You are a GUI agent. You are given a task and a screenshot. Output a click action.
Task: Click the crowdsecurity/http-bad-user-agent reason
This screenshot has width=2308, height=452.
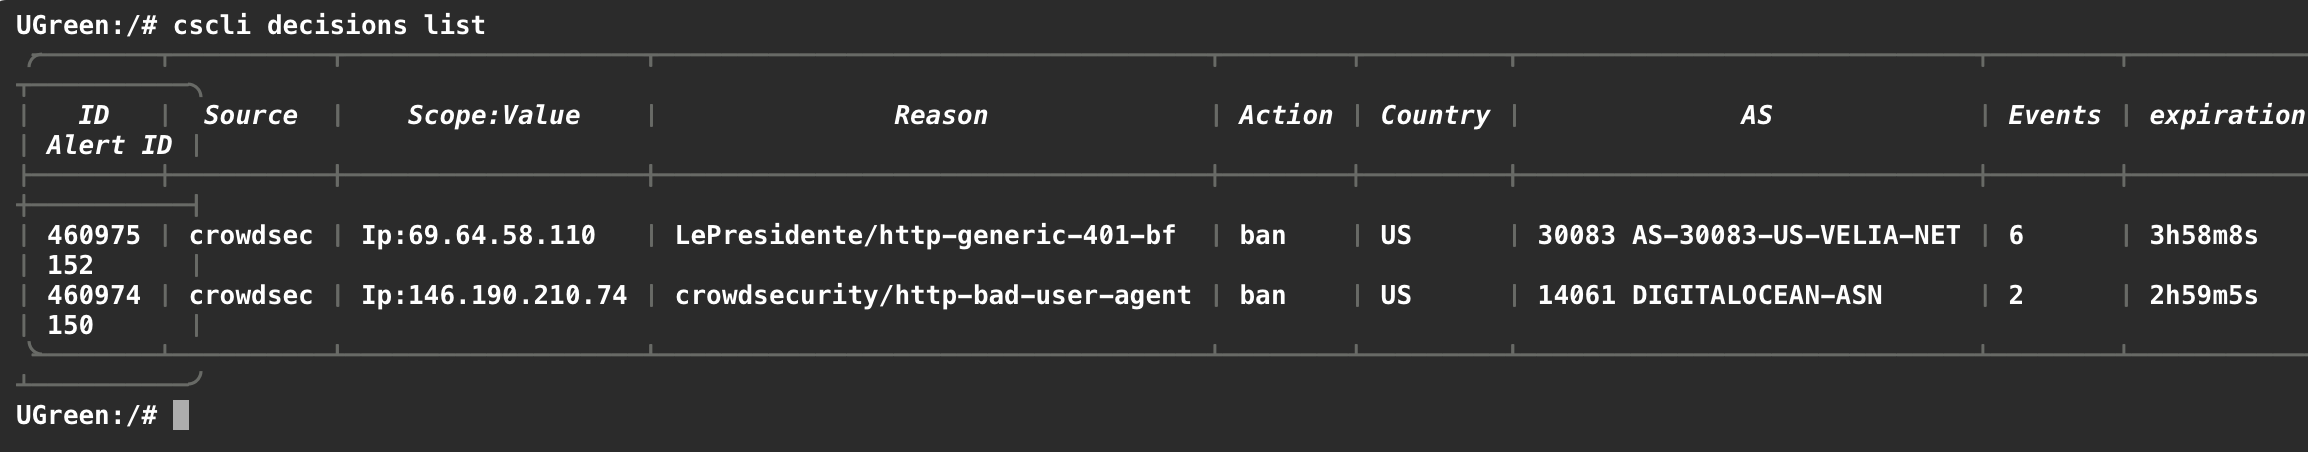click(933, 296)
